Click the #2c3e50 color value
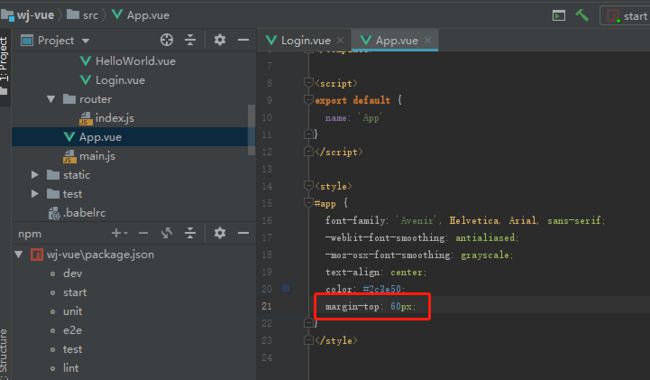This screenshot has height=380, width=650. point(382,289)
